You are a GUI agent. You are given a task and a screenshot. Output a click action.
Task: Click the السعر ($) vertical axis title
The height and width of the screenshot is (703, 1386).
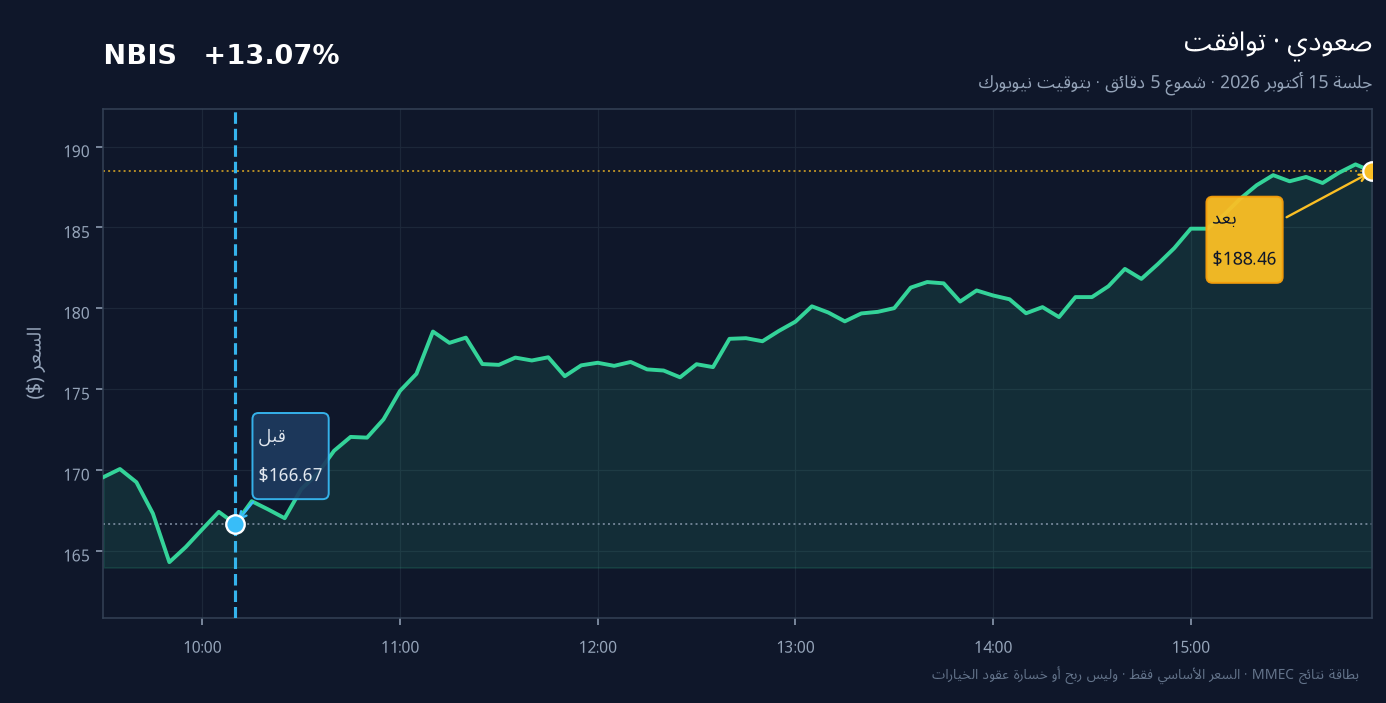[35, 363]
